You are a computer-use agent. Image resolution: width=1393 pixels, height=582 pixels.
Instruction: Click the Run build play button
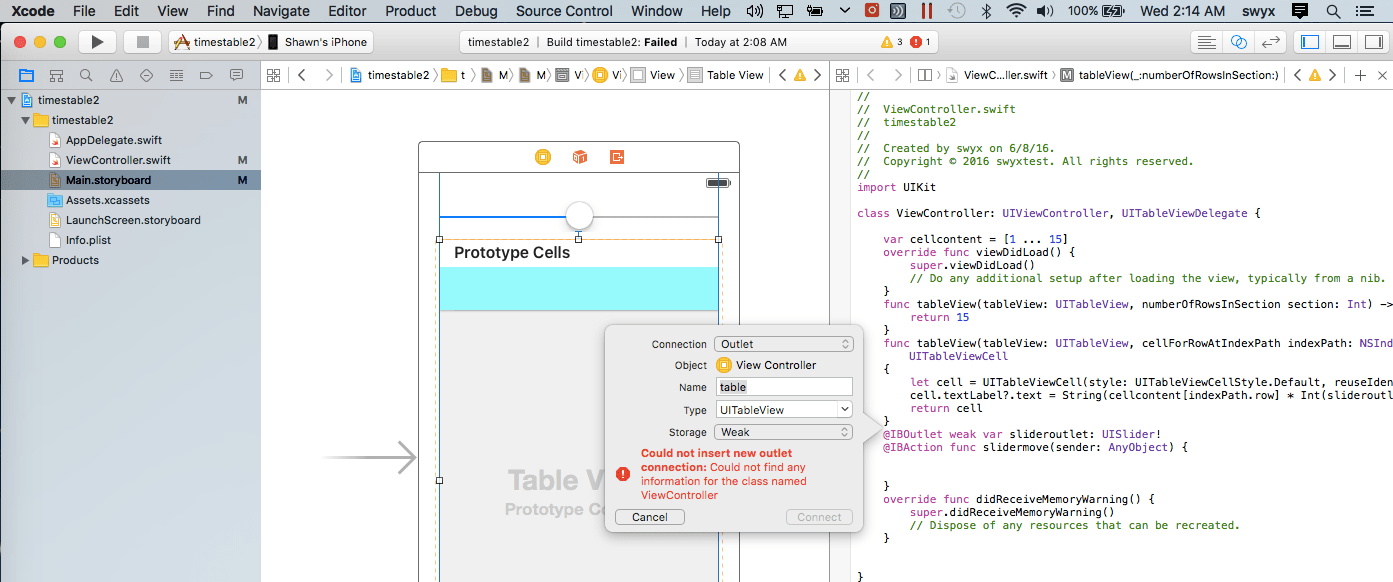[97, 42]
